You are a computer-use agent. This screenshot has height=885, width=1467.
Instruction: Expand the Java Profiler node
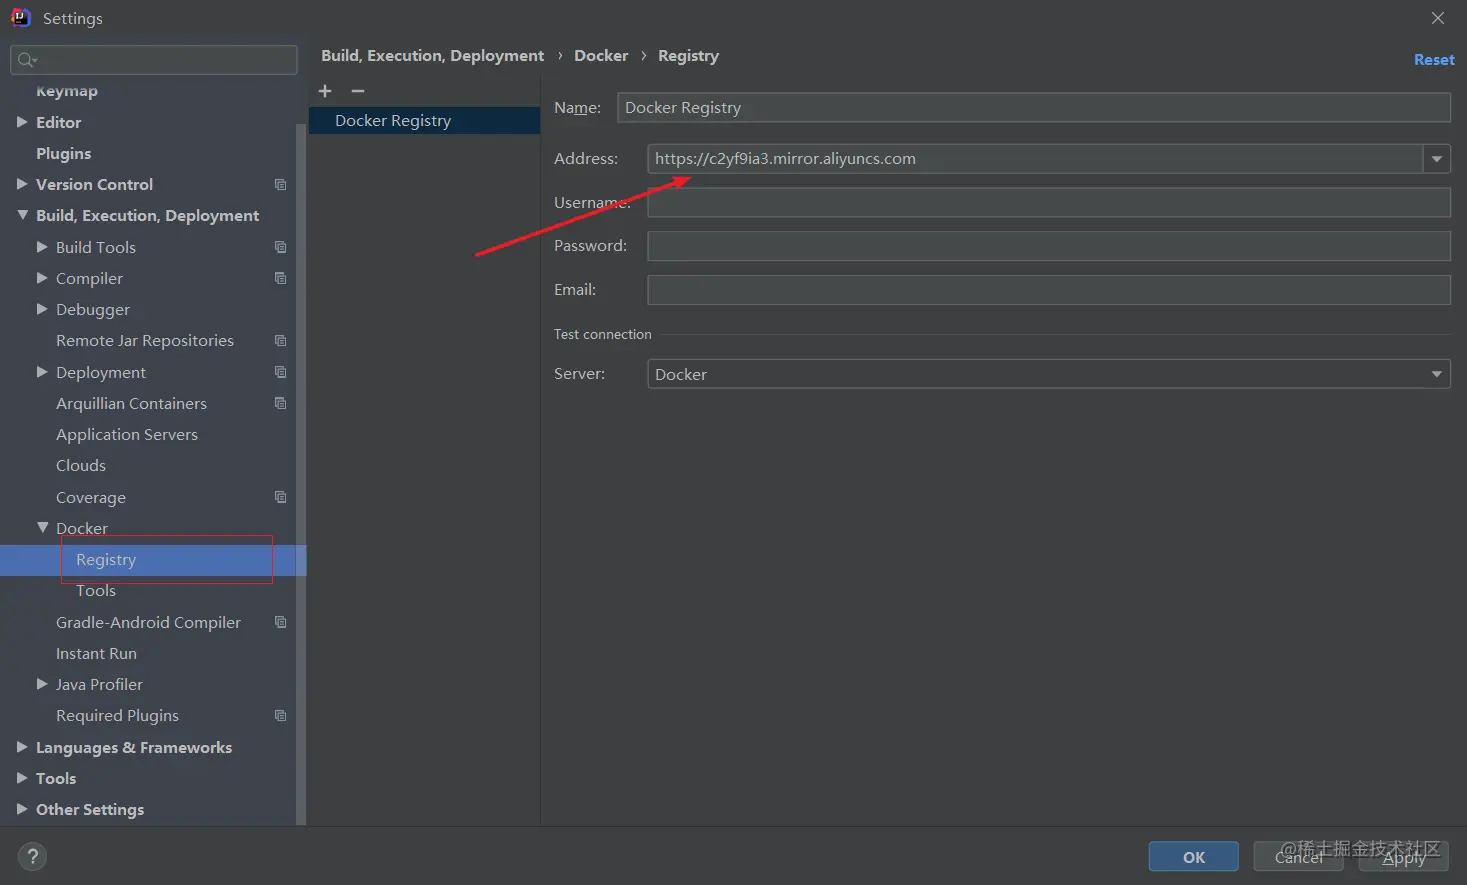(x=42, y=684)
